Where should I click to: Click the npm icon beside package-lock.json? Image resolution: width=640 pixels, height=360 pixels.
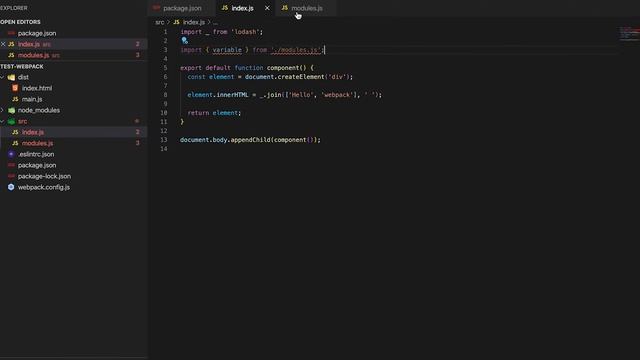click(11, 176)
